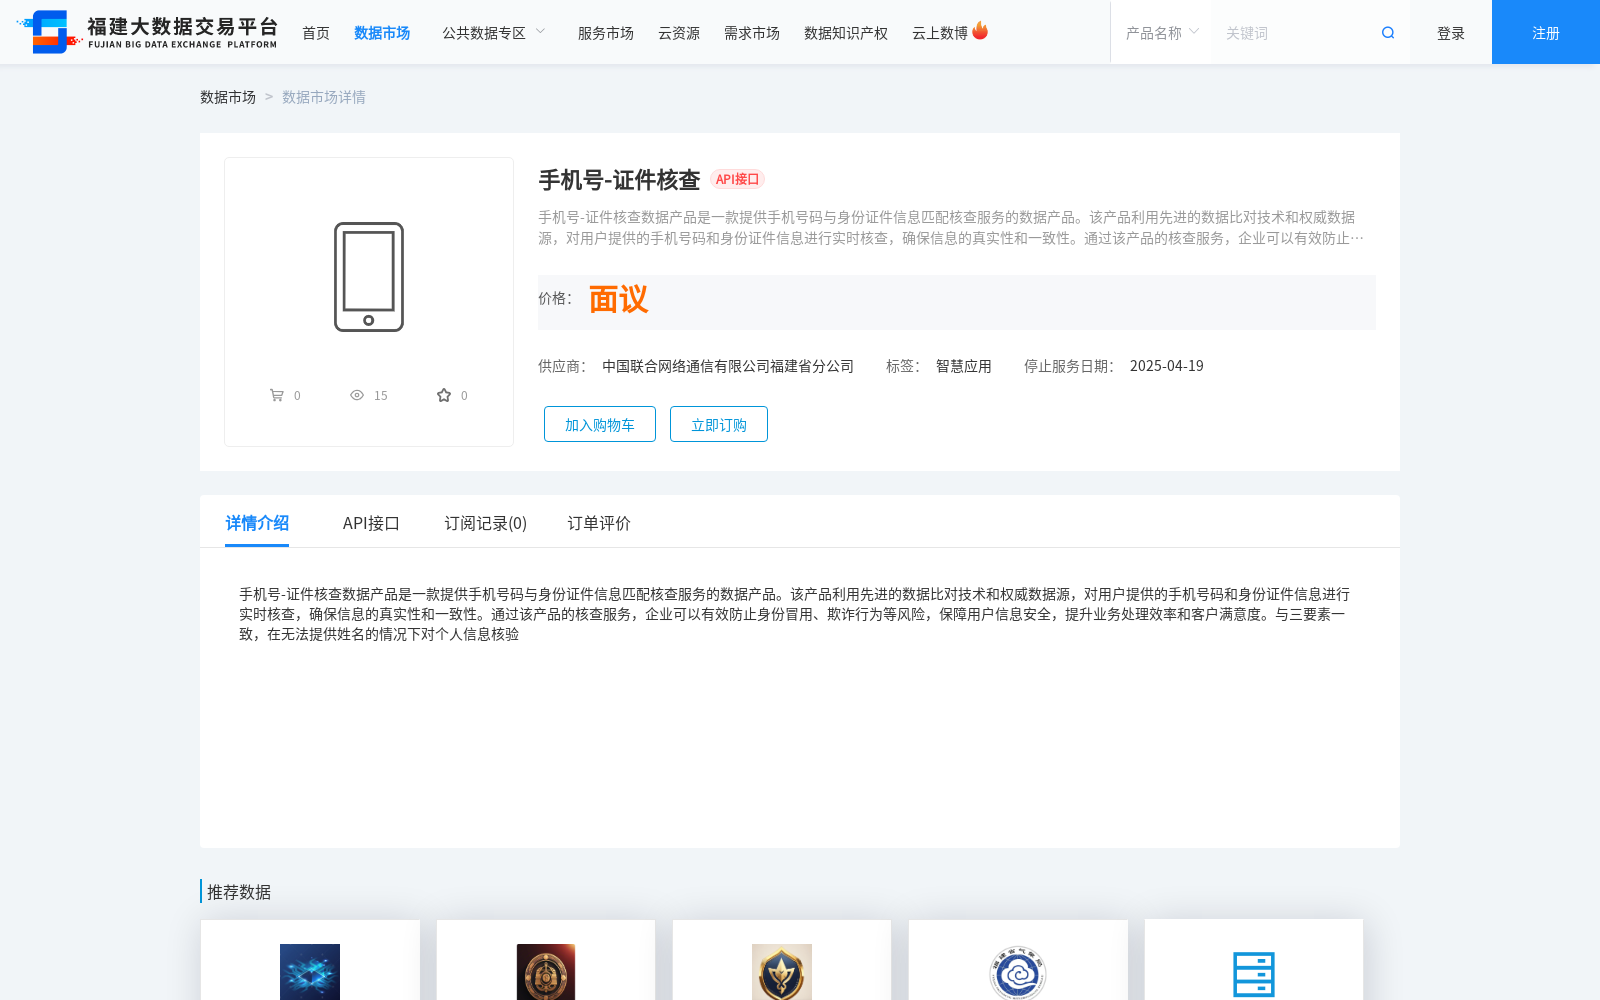
Task: Open 需求市场 navigation item
Action: 752,33
